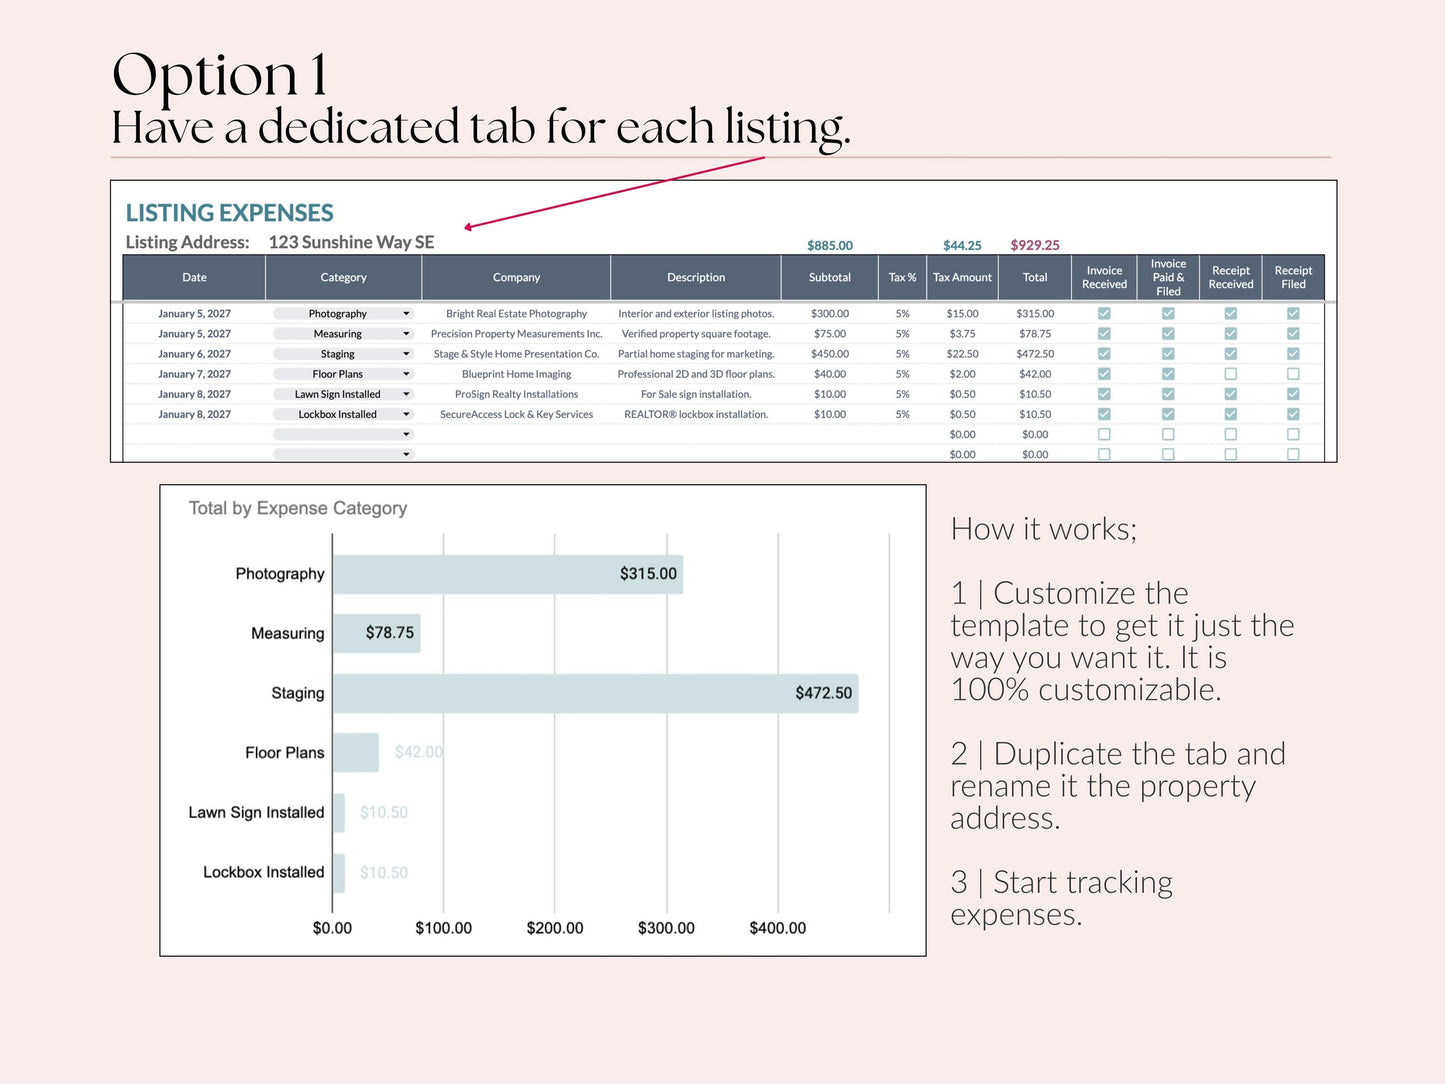Image resolution: width=1445 pixels, height=1084 pixels.
Task: Check Invoice Received box in first empty row
Action: (1104, 434)
